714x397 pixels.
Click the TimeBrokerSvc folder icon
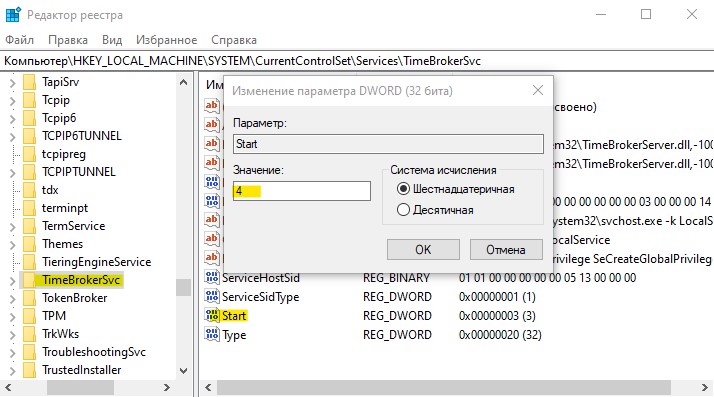[29, 280]
